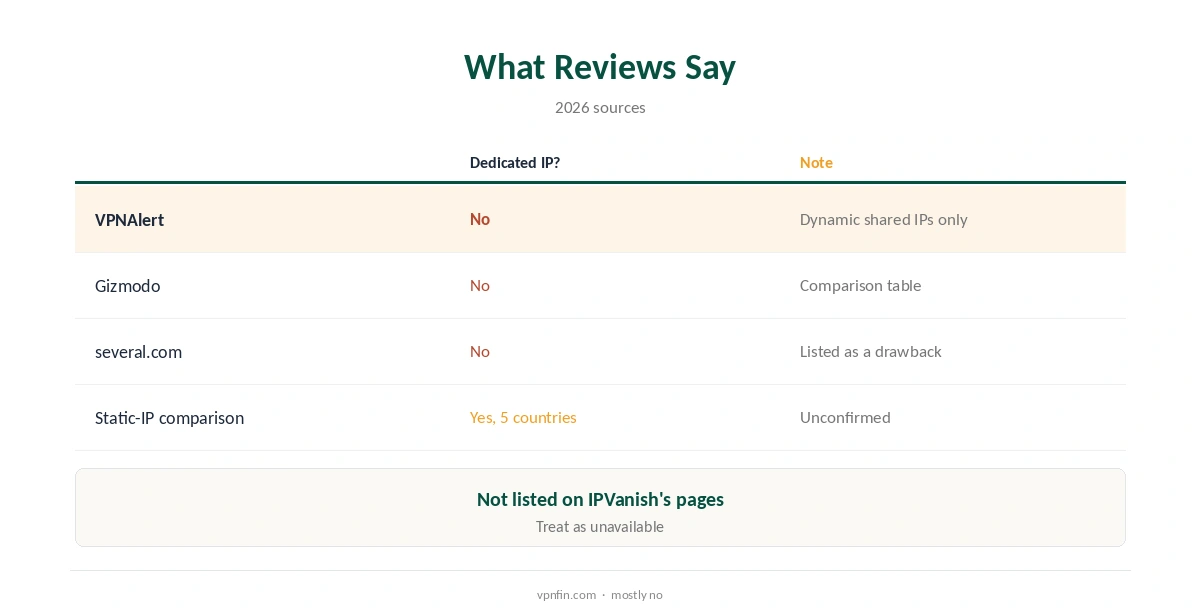Image resolution: width=1200 pixels, height=614 pixels.
Task: Click the "Comparison table" note
Action: tap(860, 285)
